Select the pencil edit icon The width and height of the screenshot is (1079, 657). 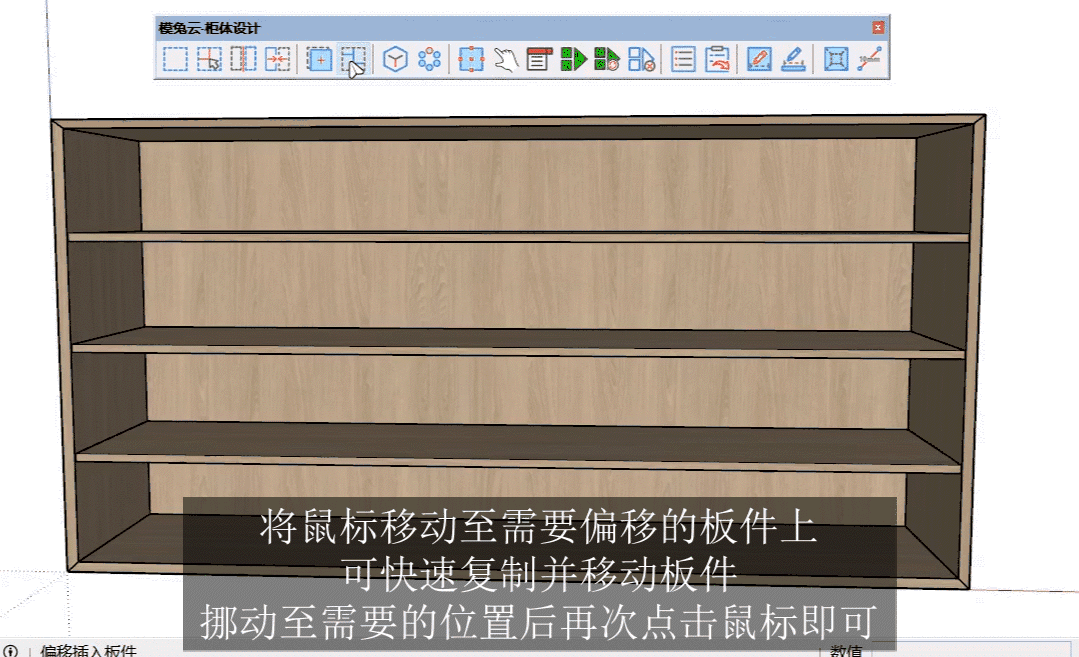pos(759,60)
